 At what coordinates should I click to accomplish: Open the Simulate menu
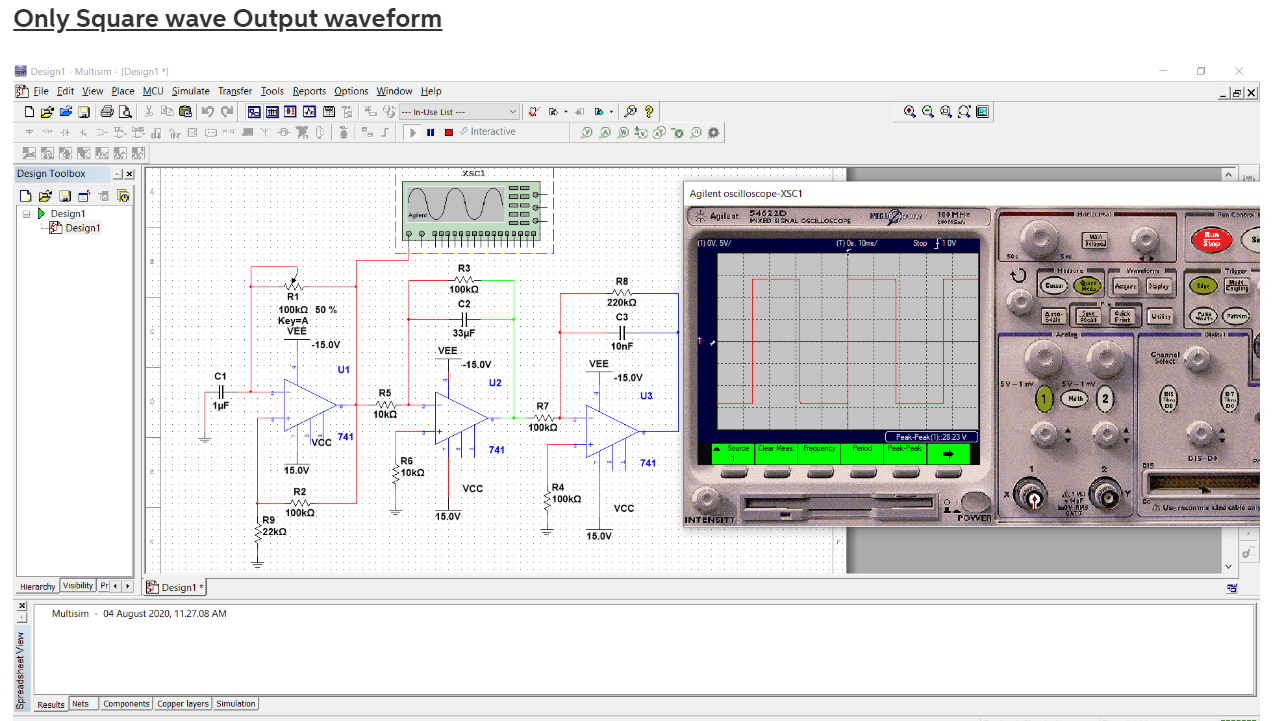click(190, 91)
